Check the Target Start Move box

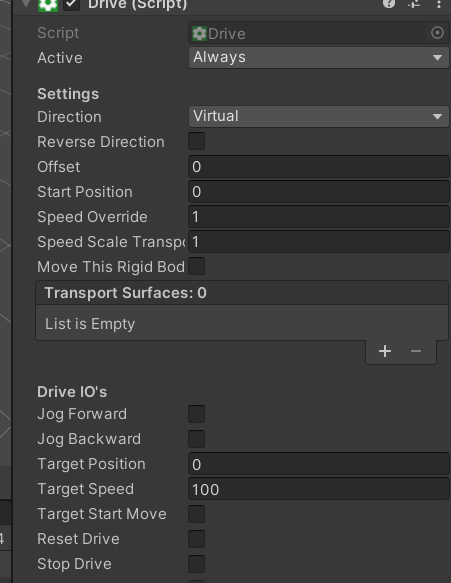pos(197,514)
